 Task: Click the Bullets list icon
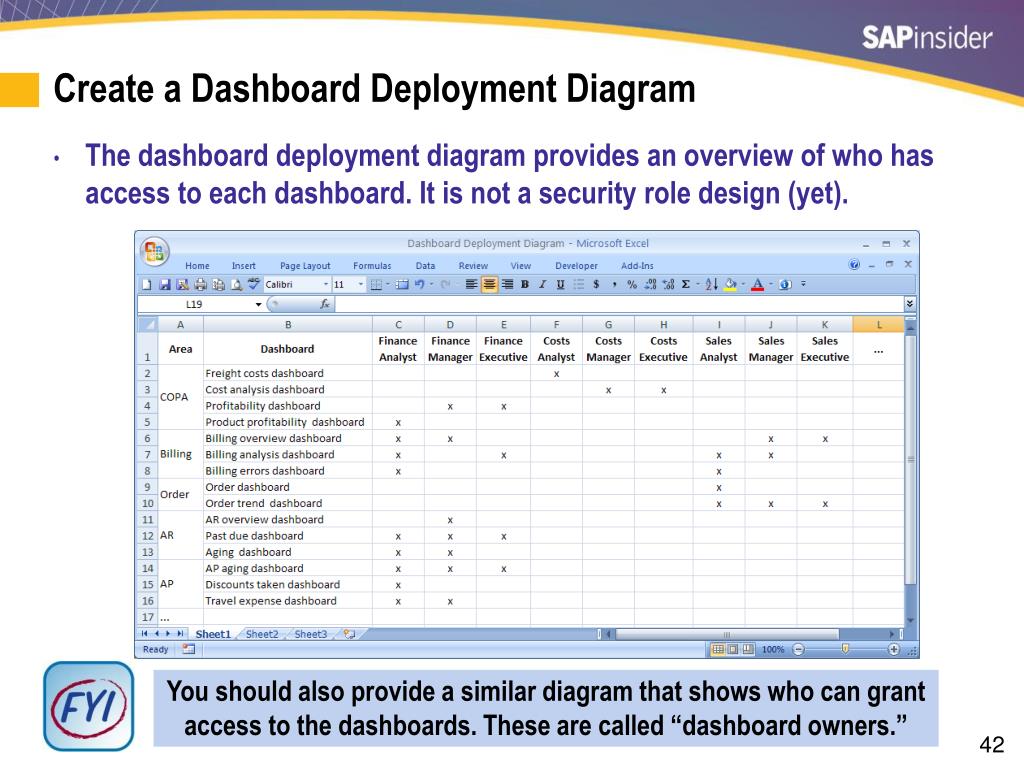[579, 284]
